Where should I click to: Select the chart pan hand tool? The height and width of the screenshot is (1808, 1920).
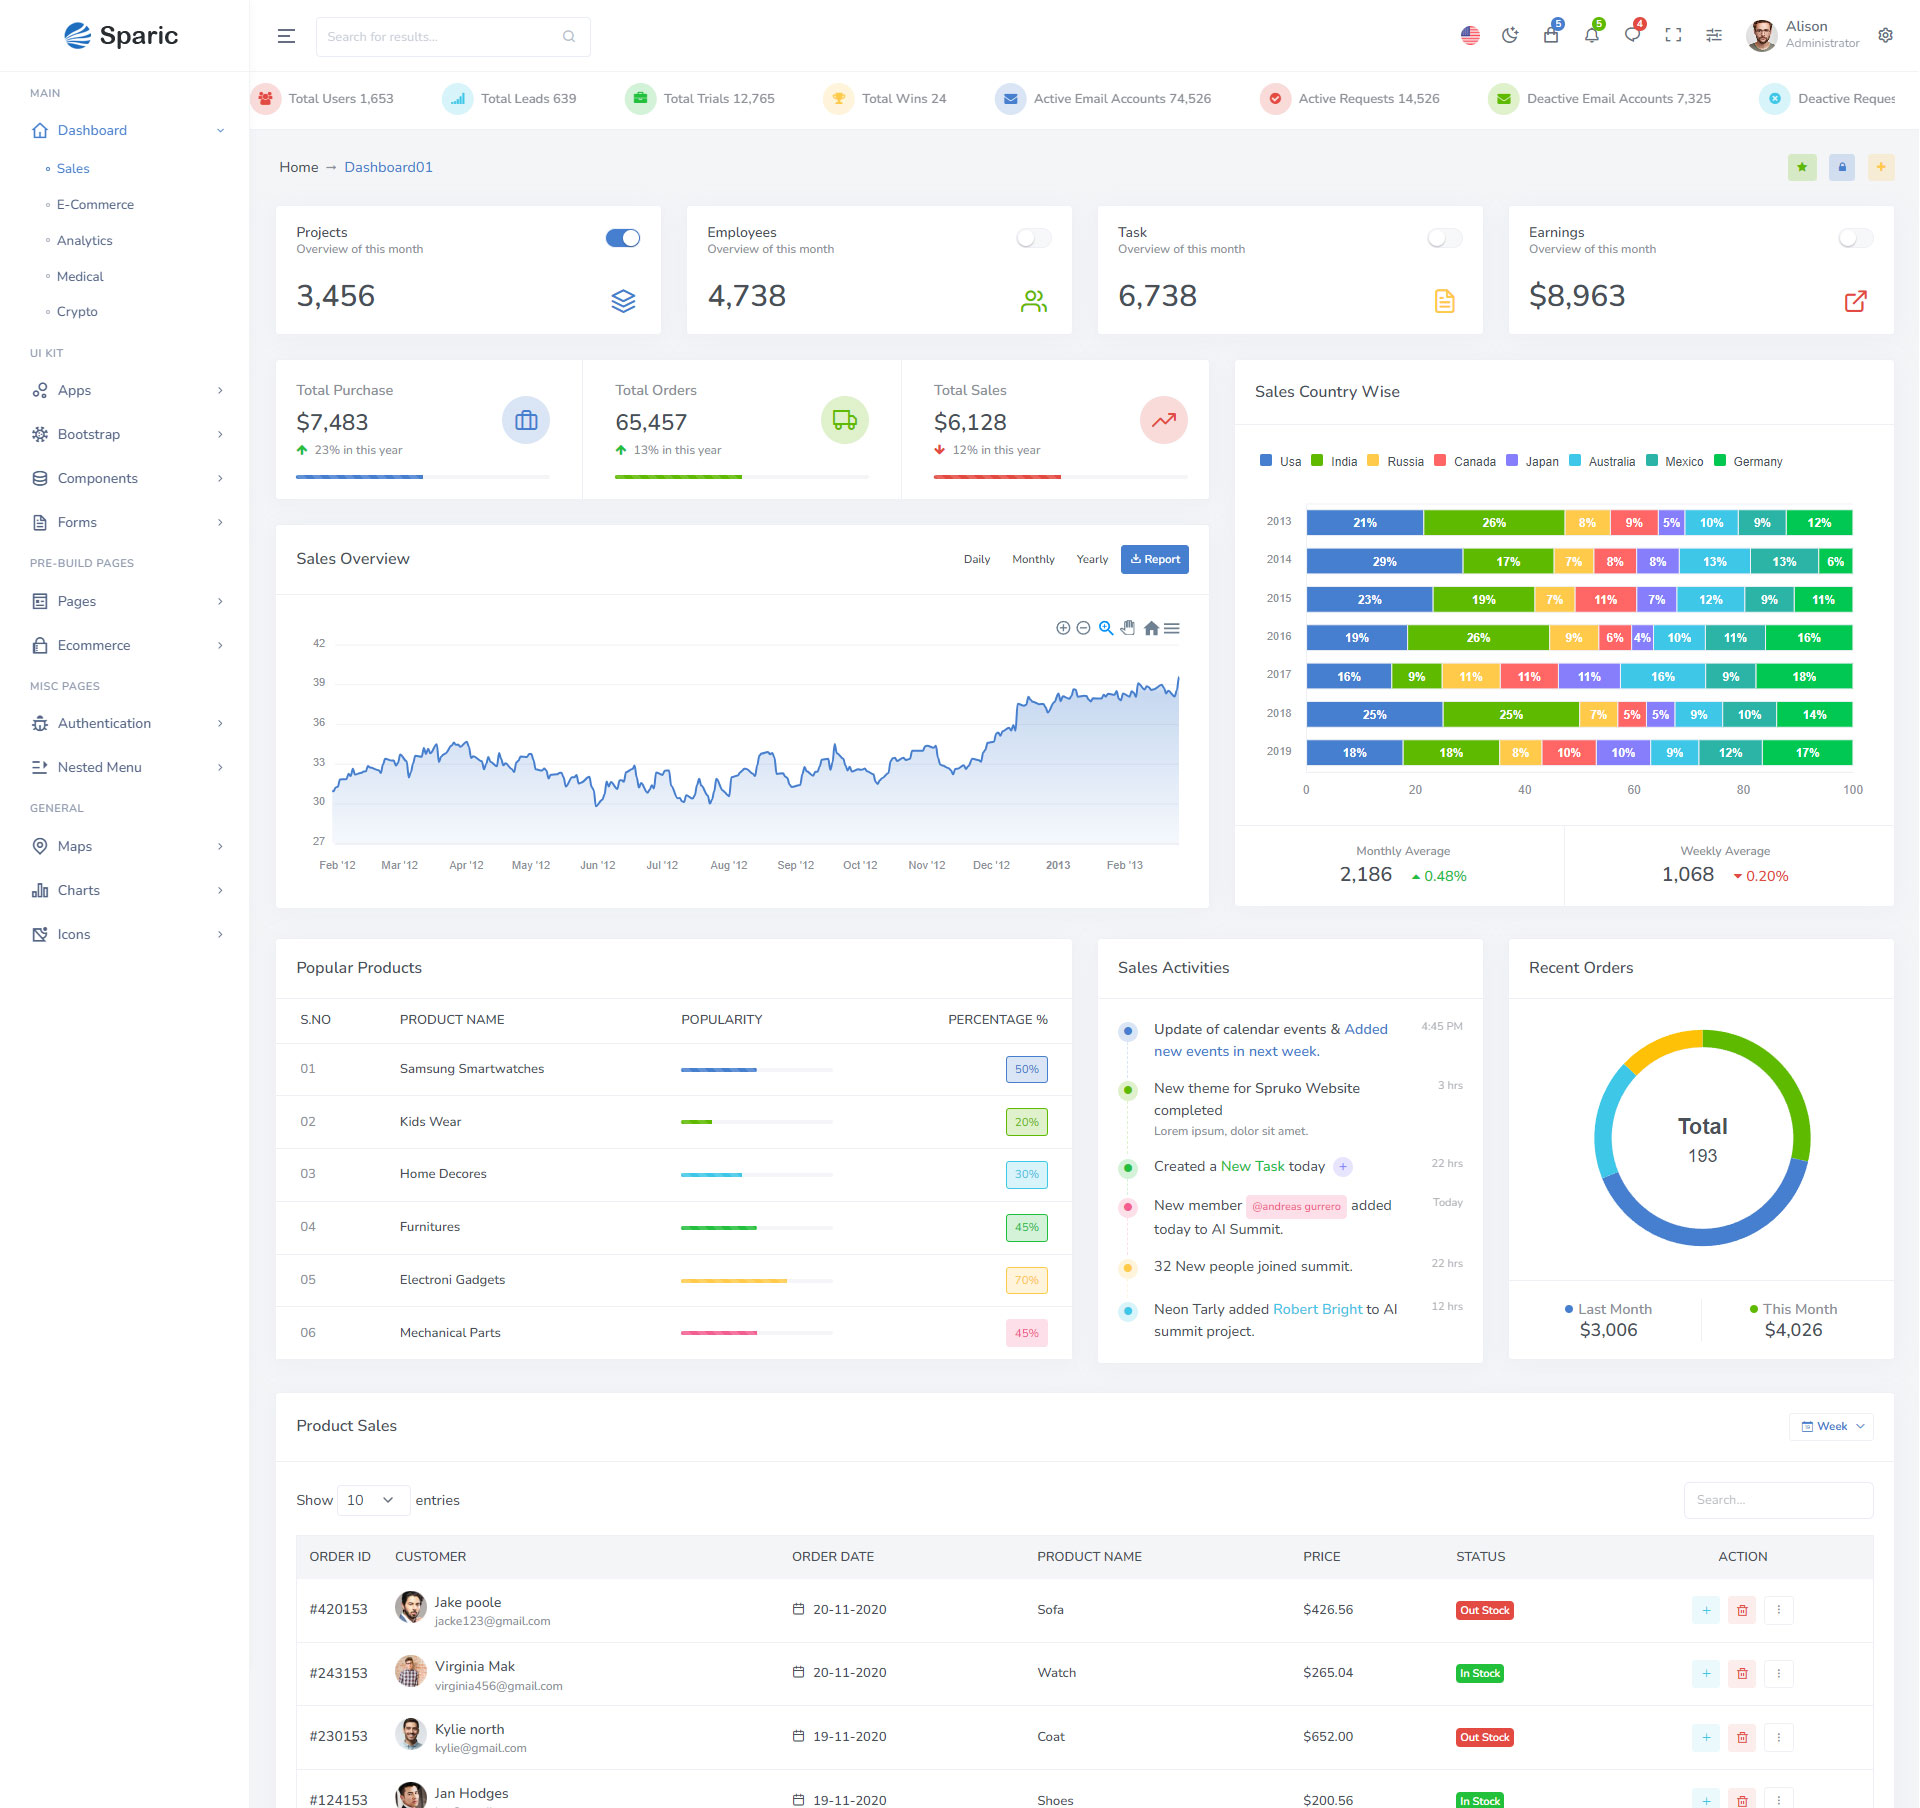coord(1128,628)
